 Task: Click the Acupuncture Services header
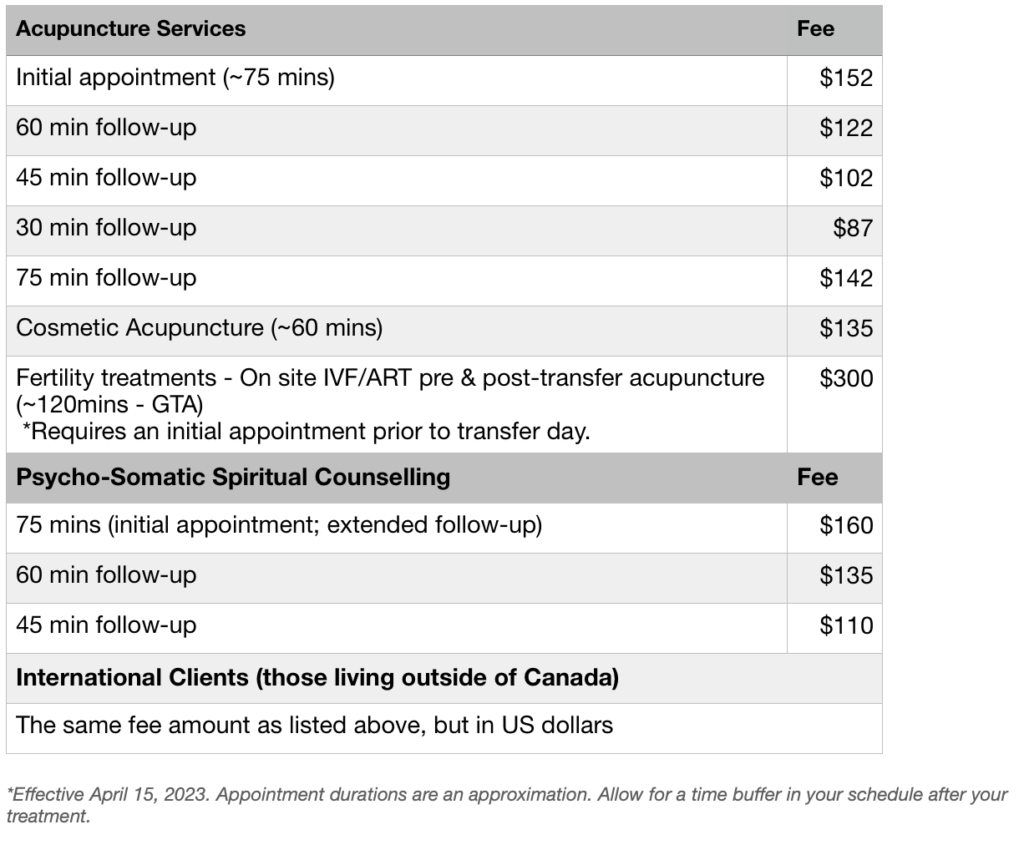point(131,29)
